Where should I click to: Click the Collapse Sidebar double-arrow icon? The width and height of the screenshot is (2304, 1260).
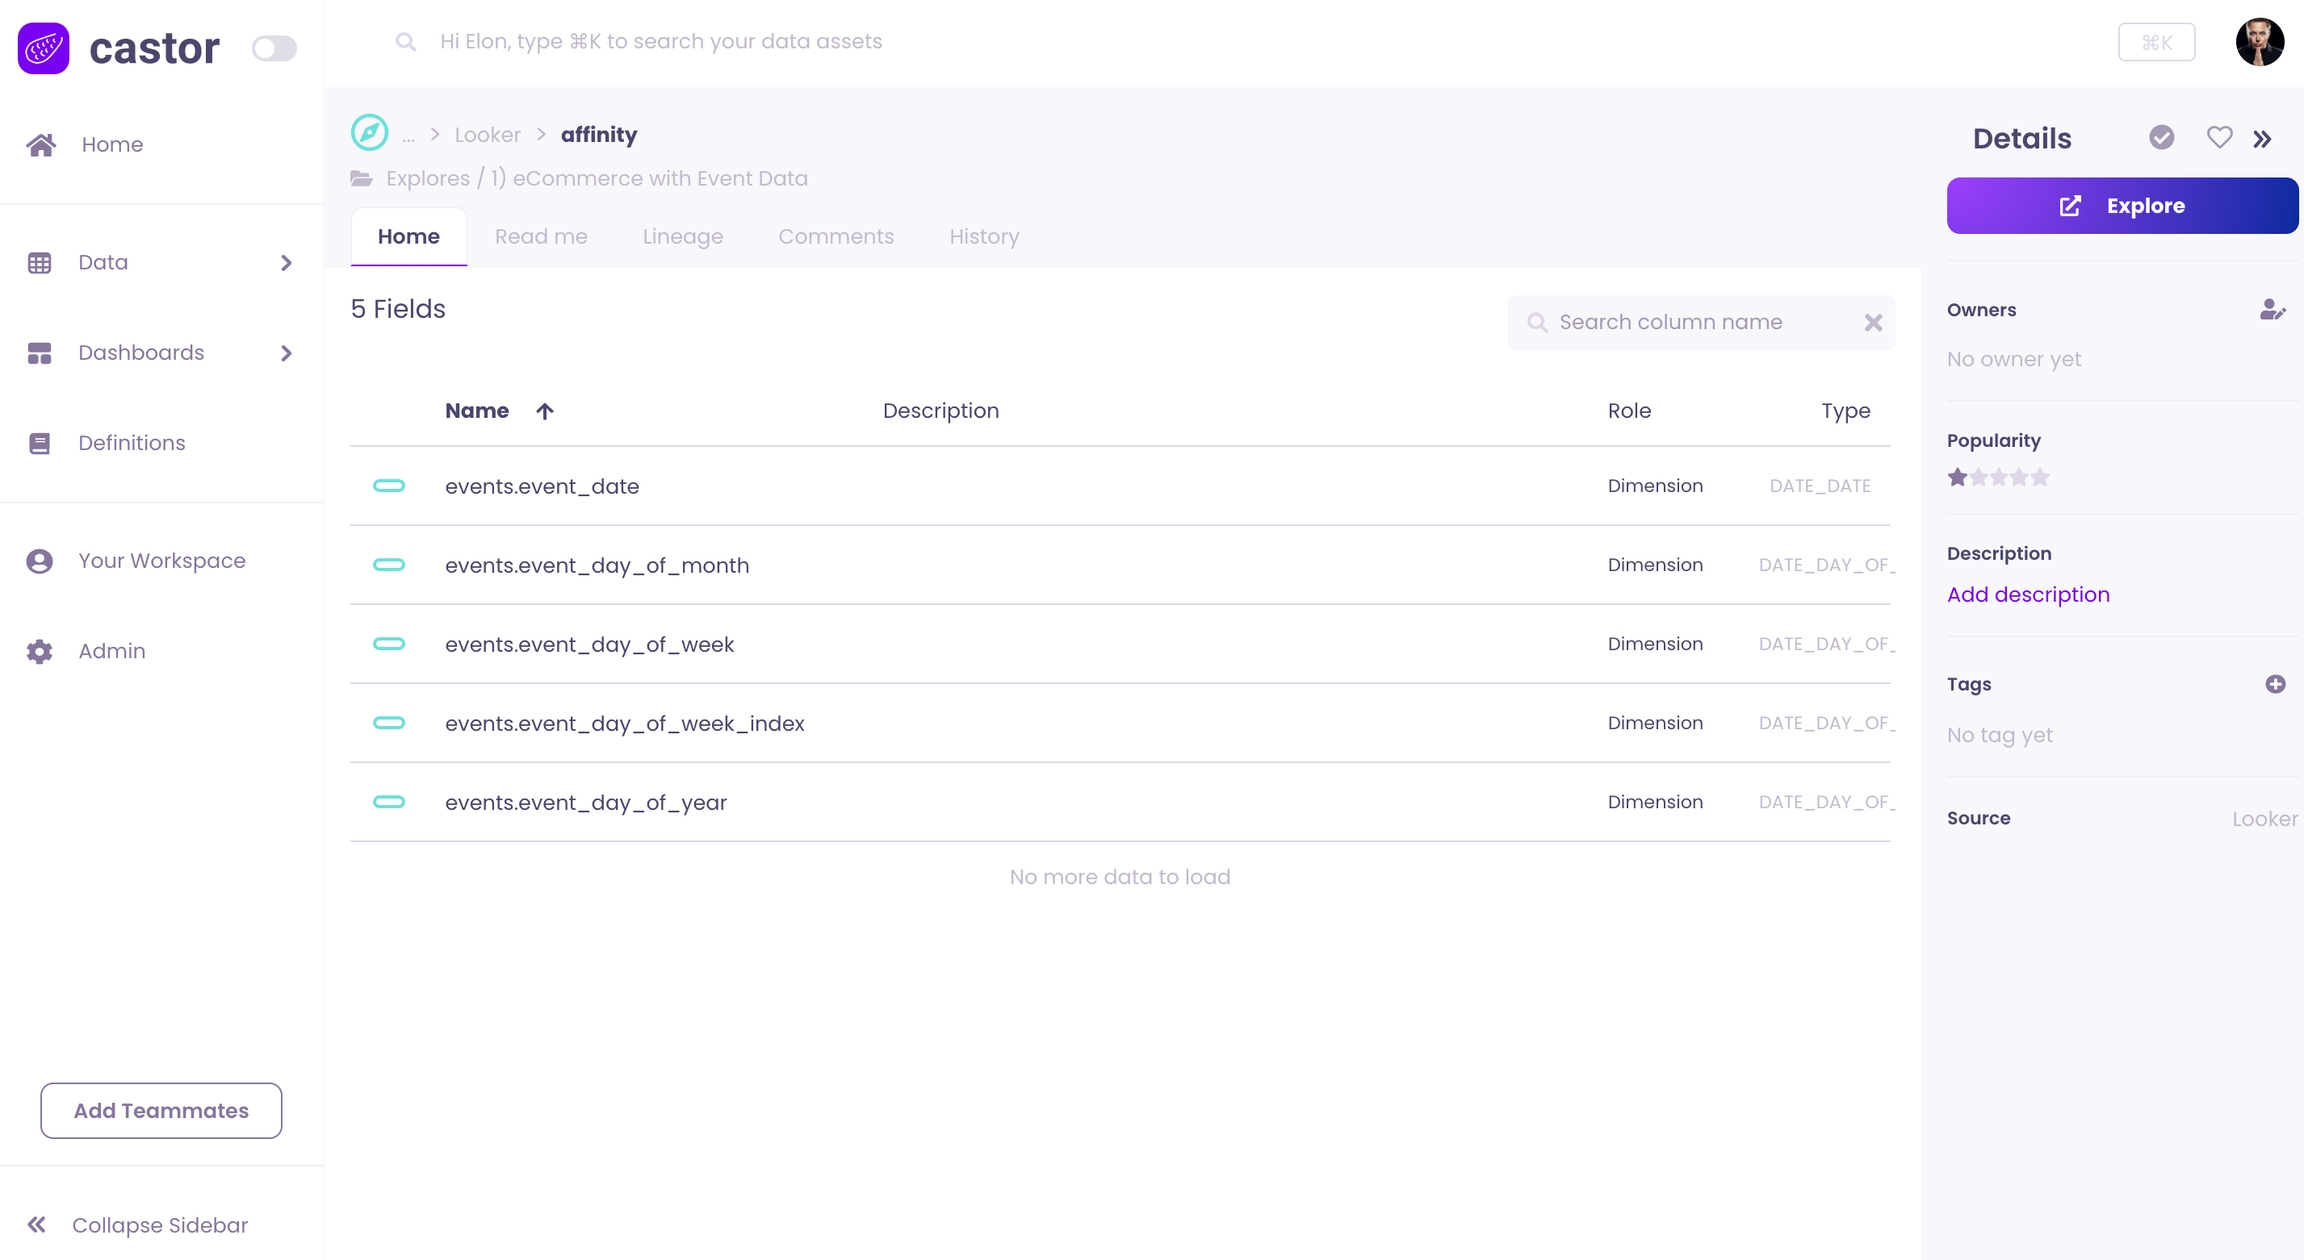(37, 1225)
